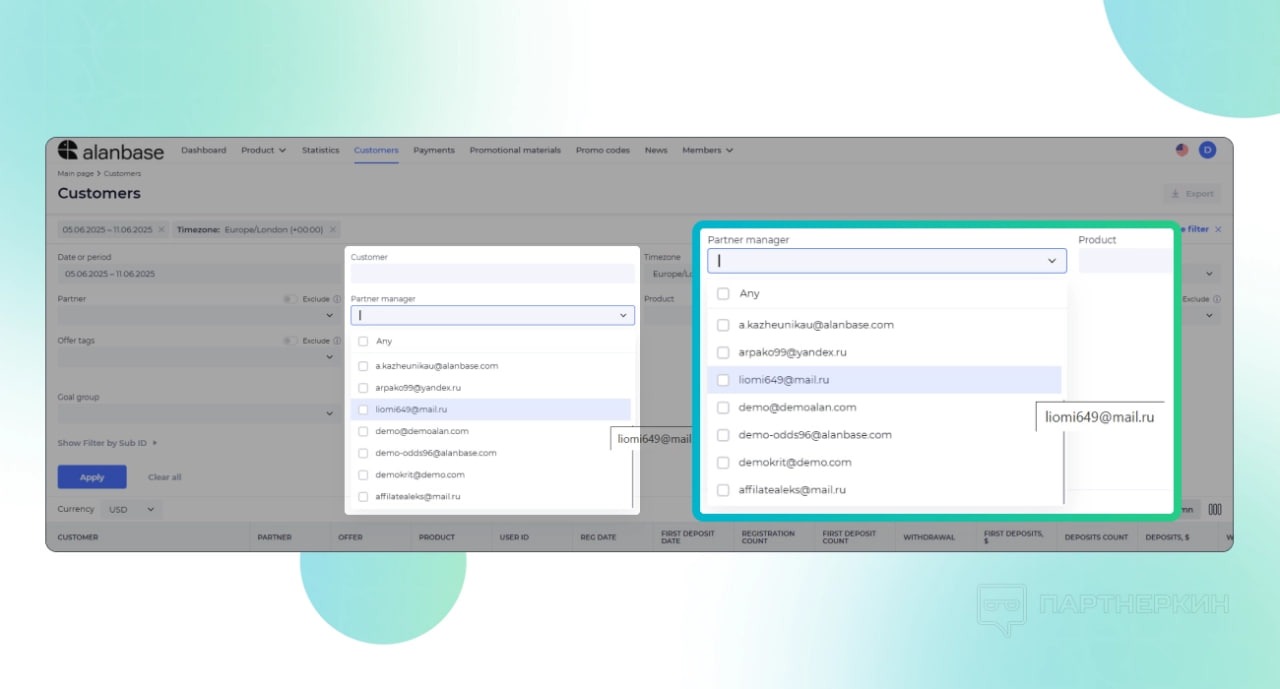Check "Any" in the enlarged Partner manager list
The image size is (1280, 689).
(x=723, y=294)
